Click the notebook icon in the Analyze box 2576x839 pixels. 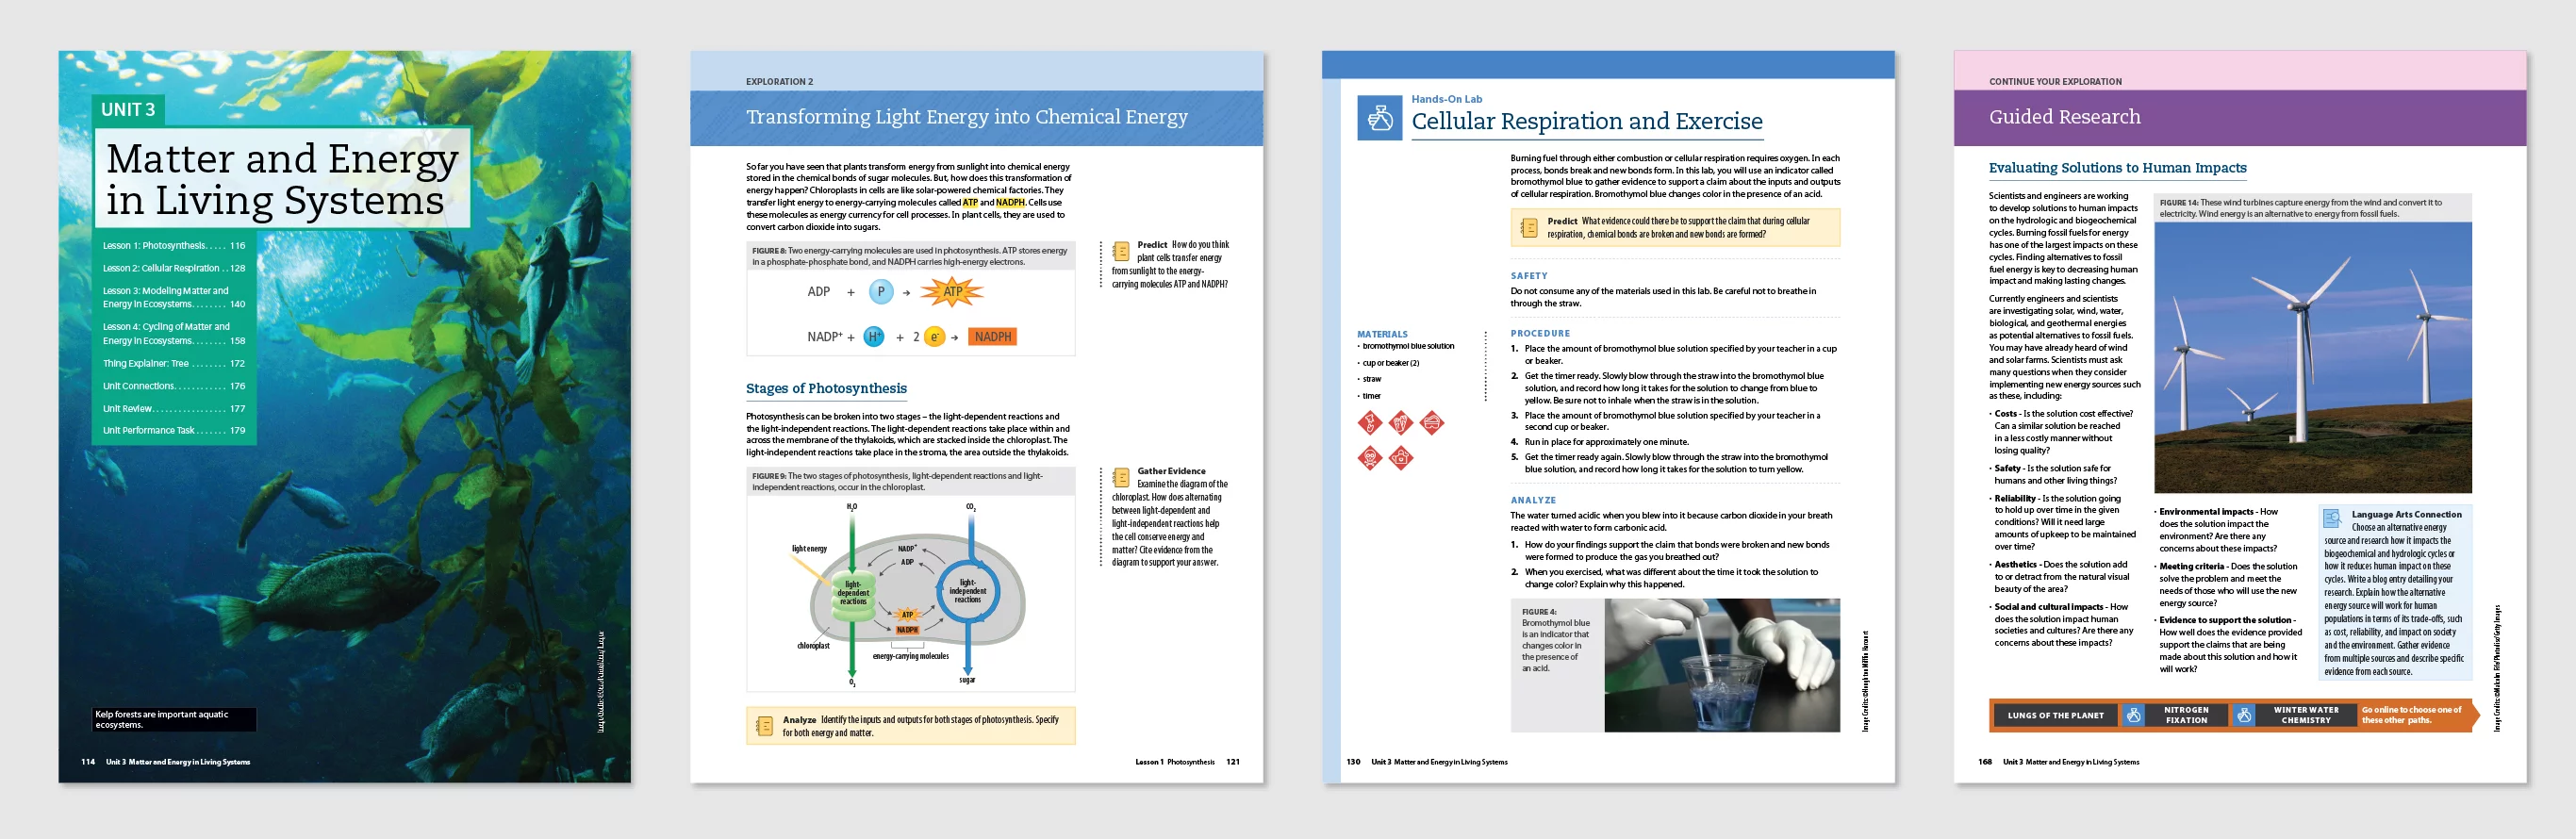765,726
